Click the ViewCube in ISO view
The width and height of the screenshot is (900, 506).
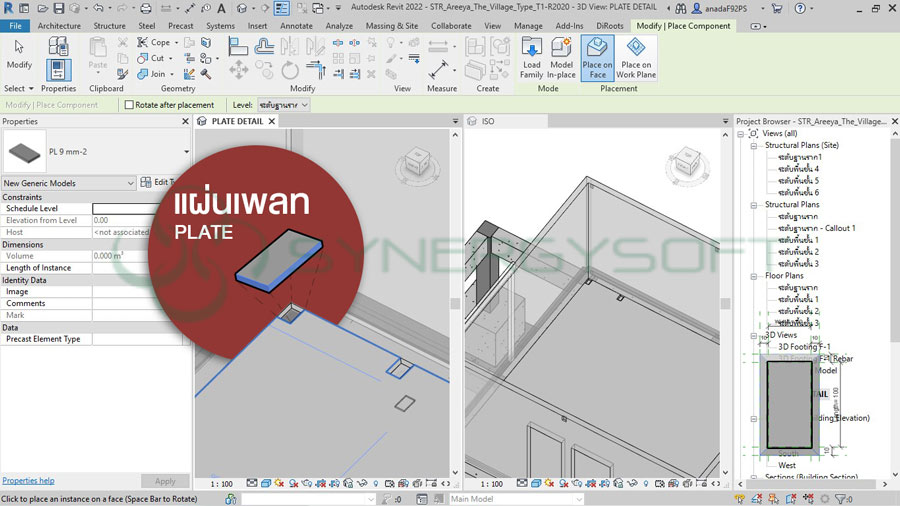688,161
